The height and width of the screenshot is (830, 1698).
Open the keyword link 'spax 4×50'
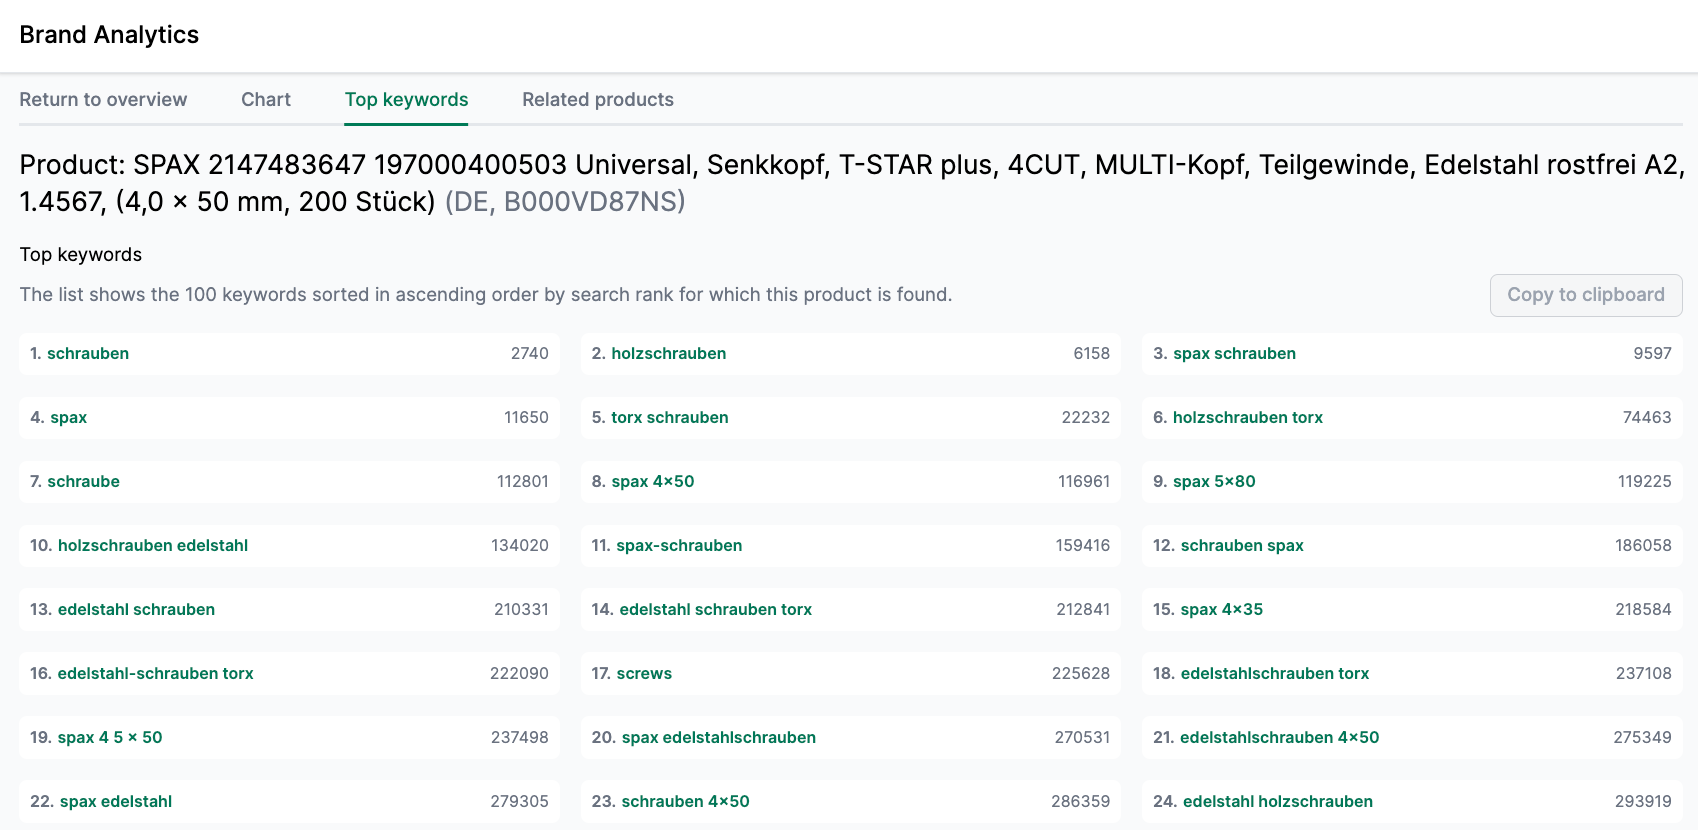pyautogui.click(x=653, y=481)
